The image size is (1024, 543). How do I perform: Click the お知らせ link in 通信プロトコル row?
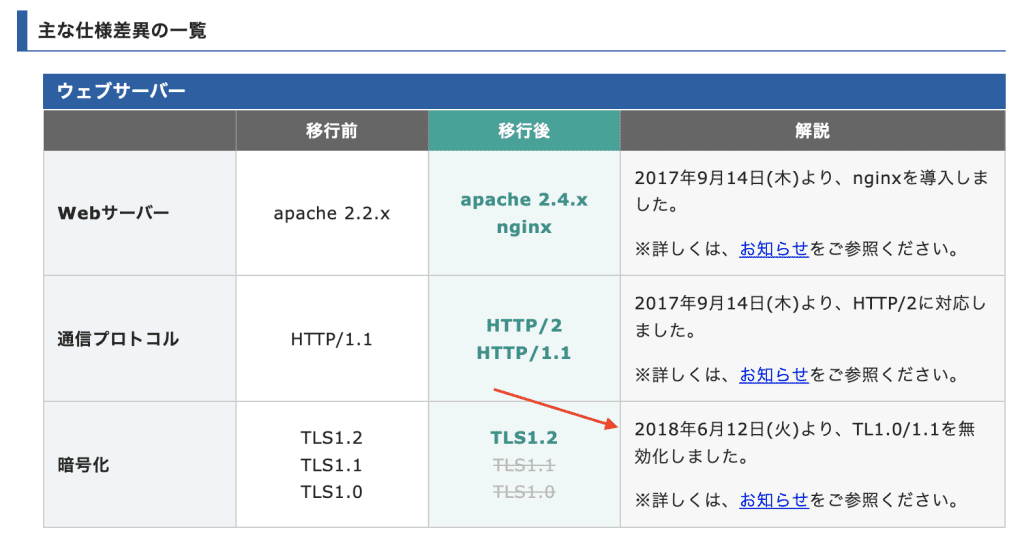pos(773,375)
